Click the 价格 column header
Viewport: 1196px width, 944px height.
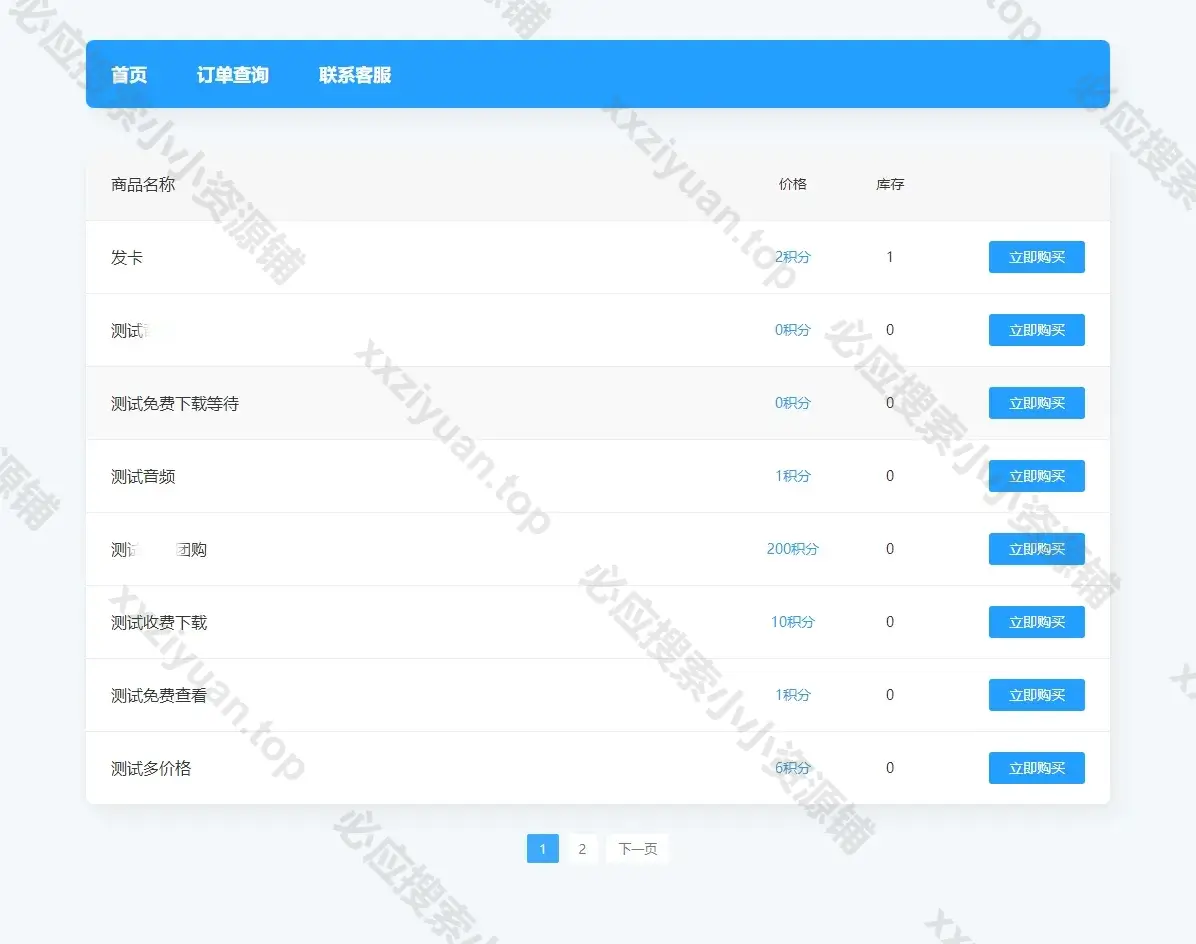click(x=792, y=184)
